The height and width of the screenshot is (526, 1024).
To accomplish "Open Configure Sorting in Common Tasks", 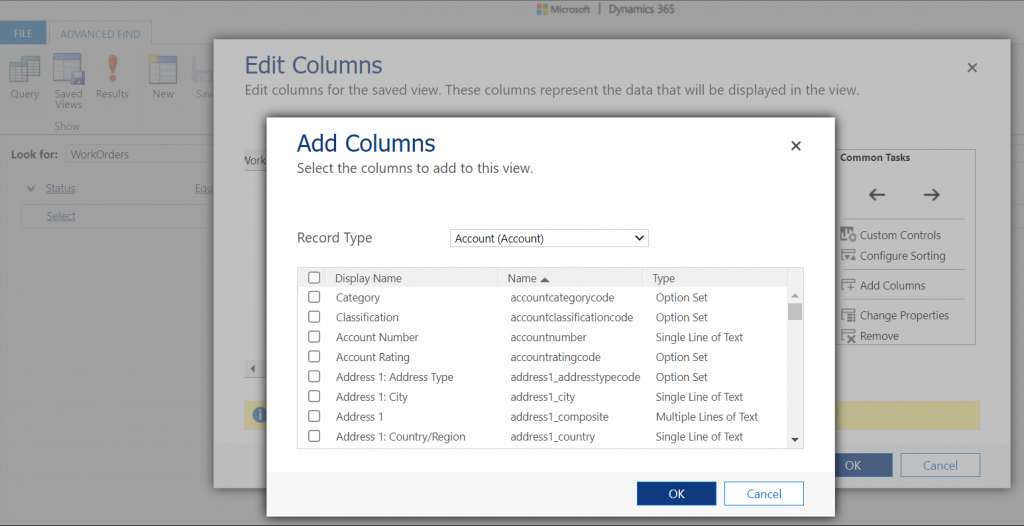I will [x=893, y=256].
